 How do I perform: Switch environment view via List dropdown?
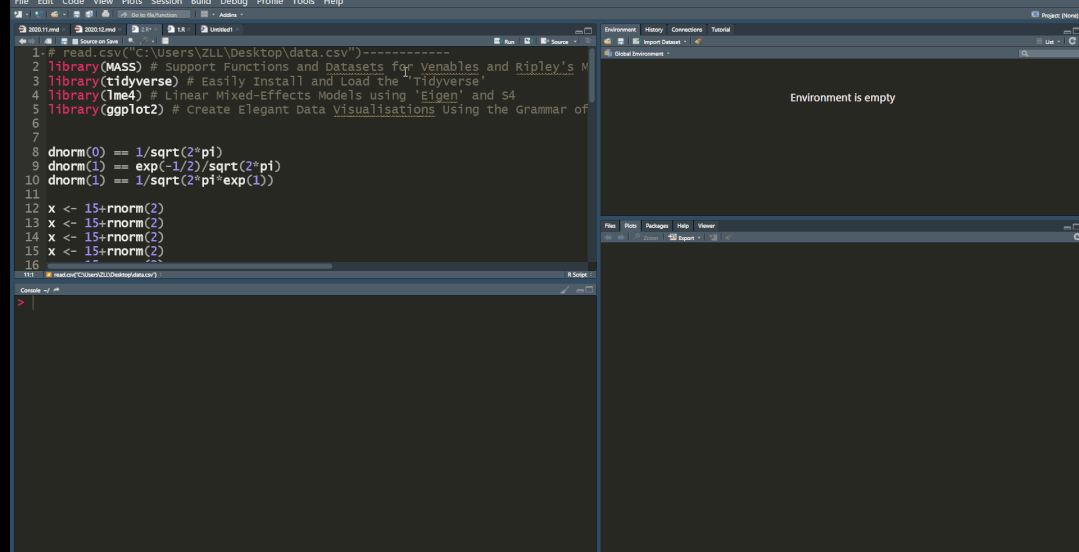click(x=1049, y=41)
